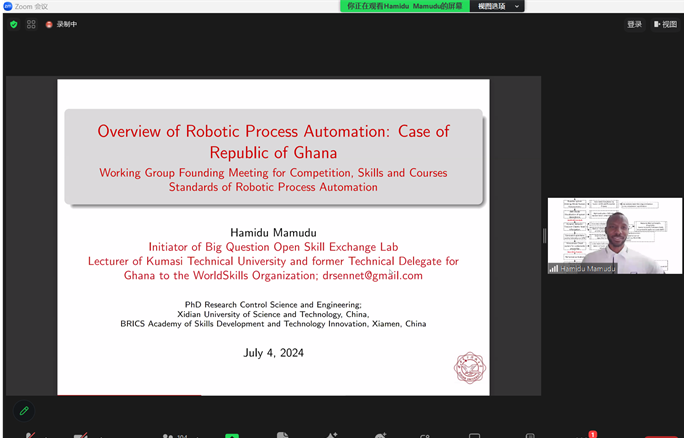Click the 录制中 recording status label
Viewport: 684px width, 438px height.
point(67,24)
